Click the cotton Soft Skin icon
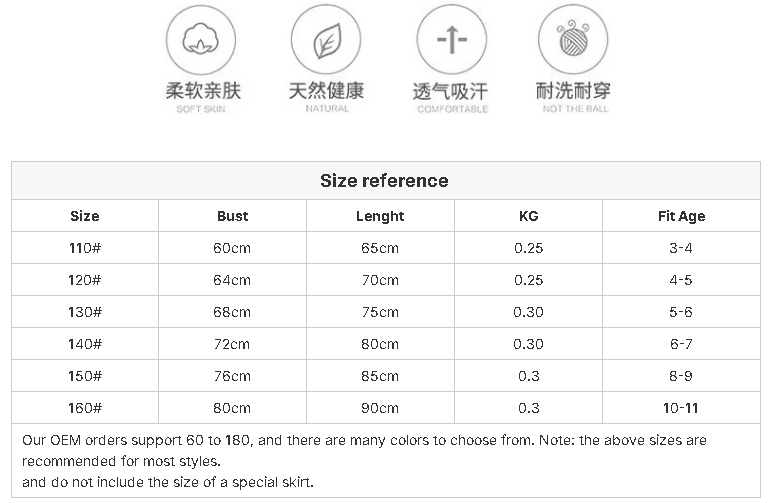This screenshot has width=769, height=503. [201, 40]
